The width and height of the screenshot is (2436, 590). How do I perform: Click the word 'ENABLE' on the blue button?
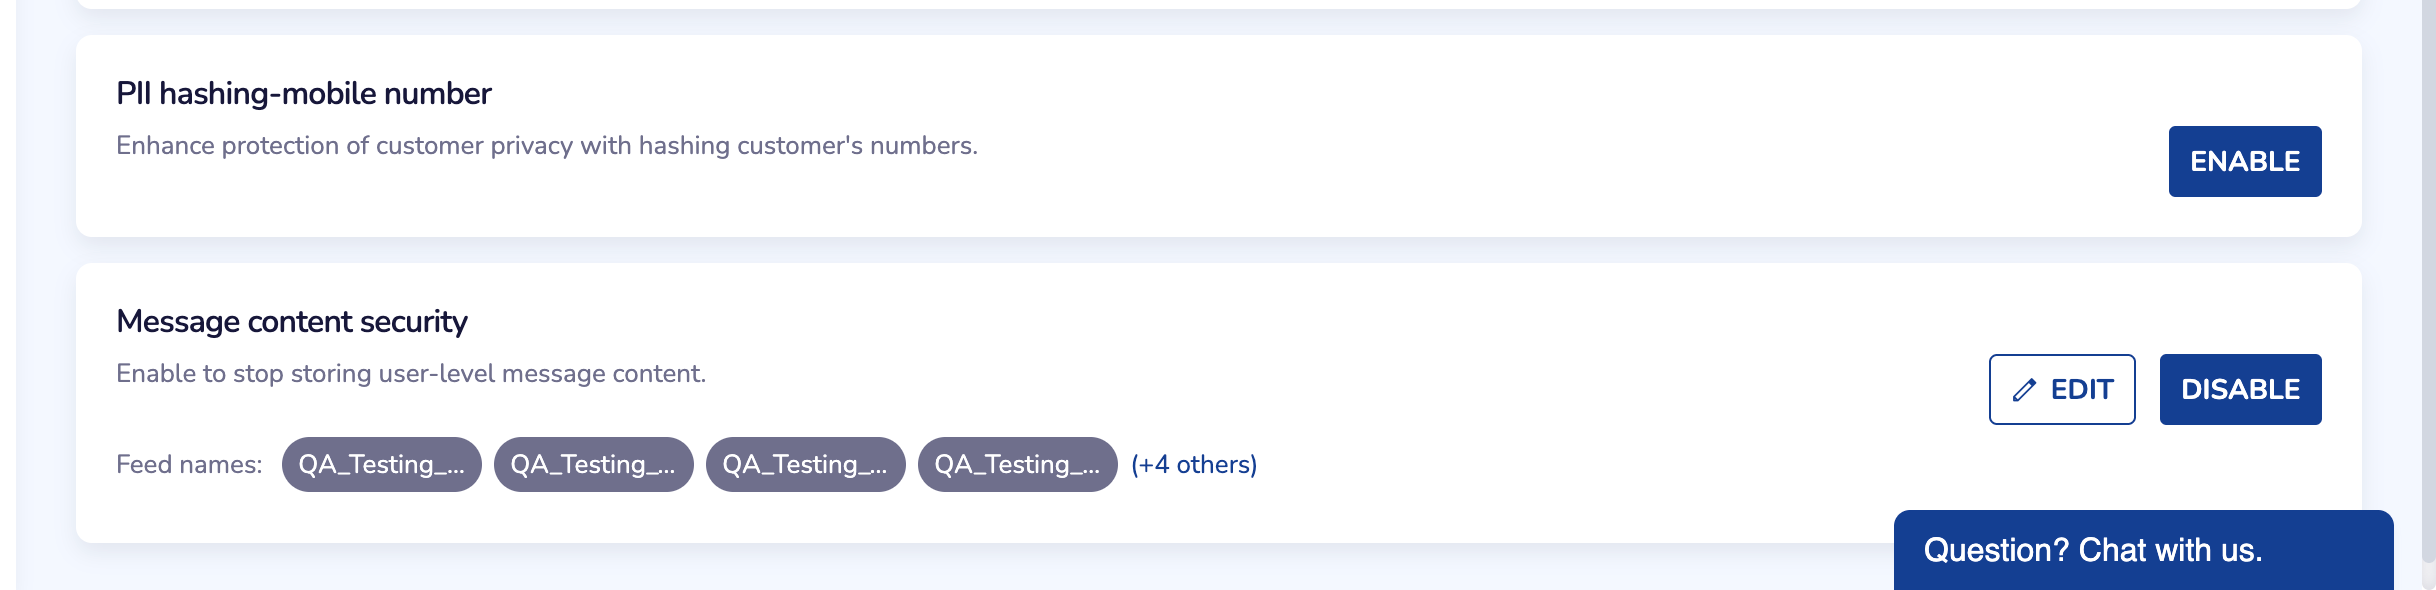click(2244, 161)
